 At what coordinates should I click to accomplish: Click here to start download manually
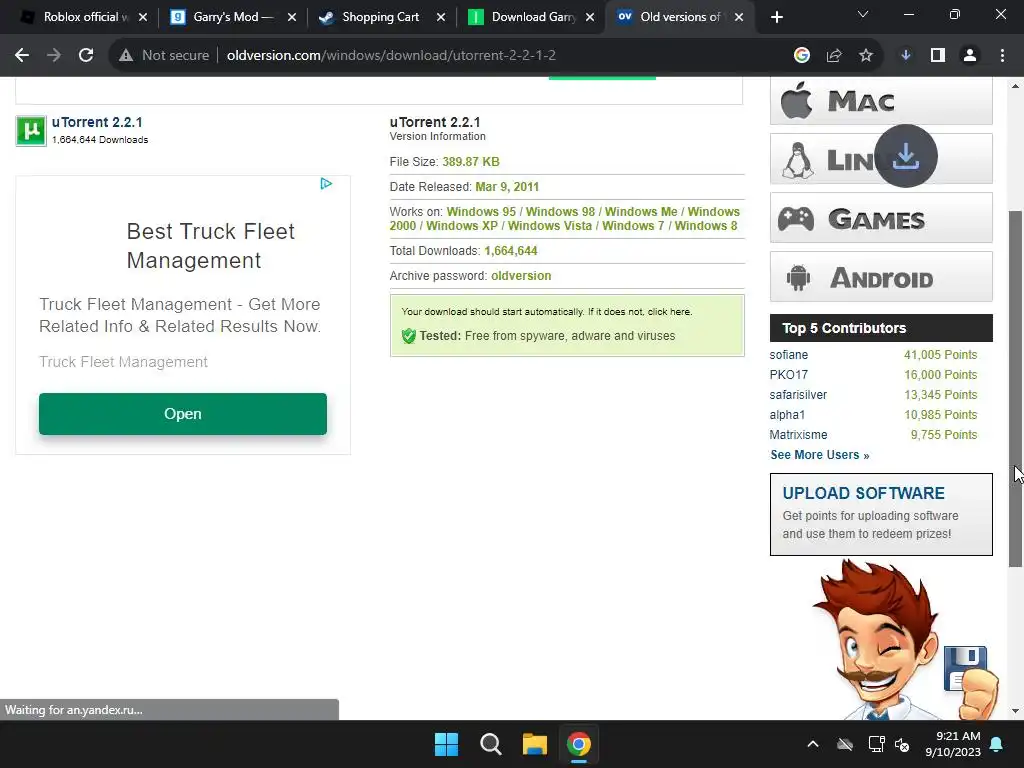[x=669, y=312]
